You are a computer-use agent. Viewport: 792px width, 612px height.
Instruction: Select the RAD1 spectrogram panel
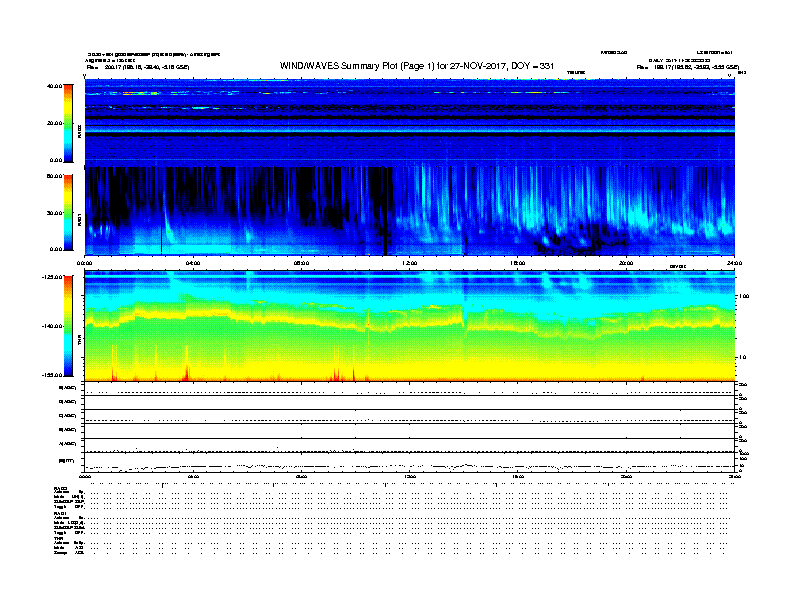pyautogui.click(x=410, y=211)
